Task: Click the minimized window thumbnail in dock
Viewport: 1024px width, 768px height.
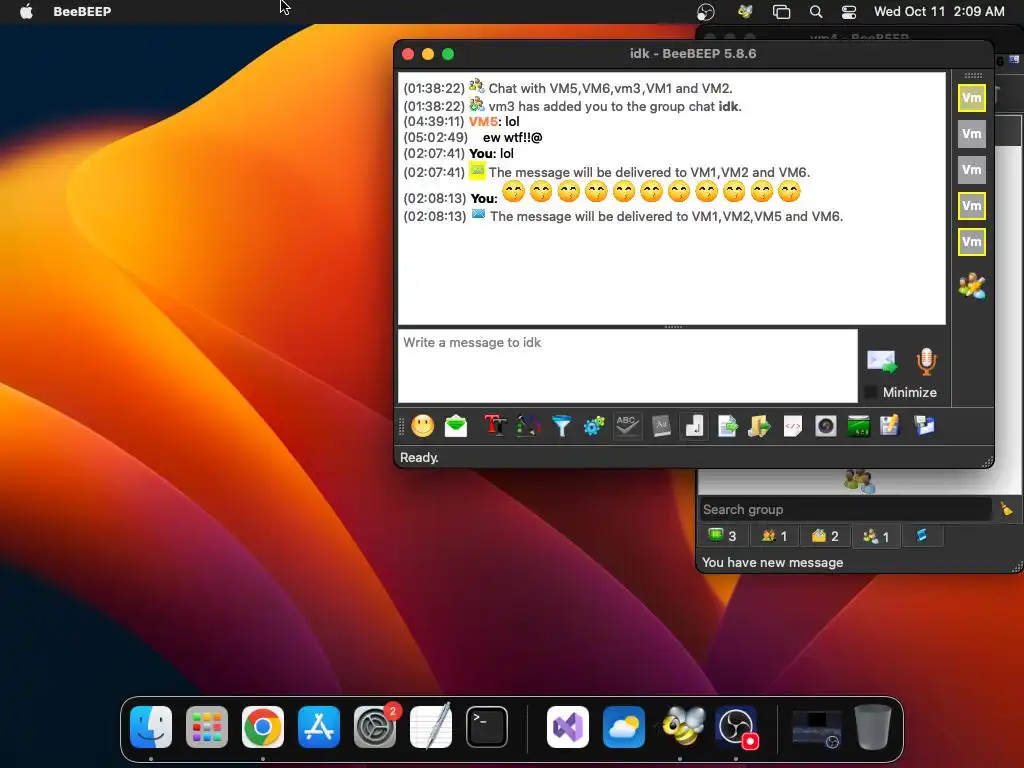Action: 816,728
